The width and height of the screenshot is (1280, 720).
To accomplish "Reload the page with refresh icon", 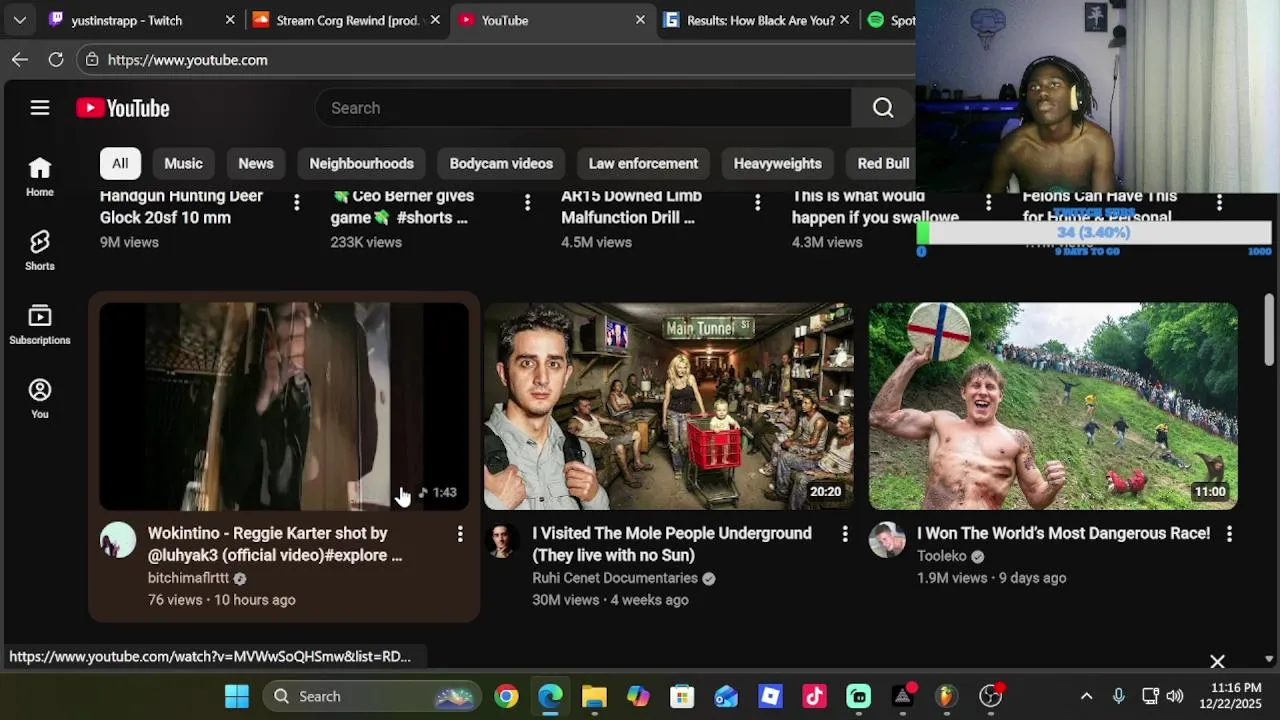I will (x=56, y=60).
